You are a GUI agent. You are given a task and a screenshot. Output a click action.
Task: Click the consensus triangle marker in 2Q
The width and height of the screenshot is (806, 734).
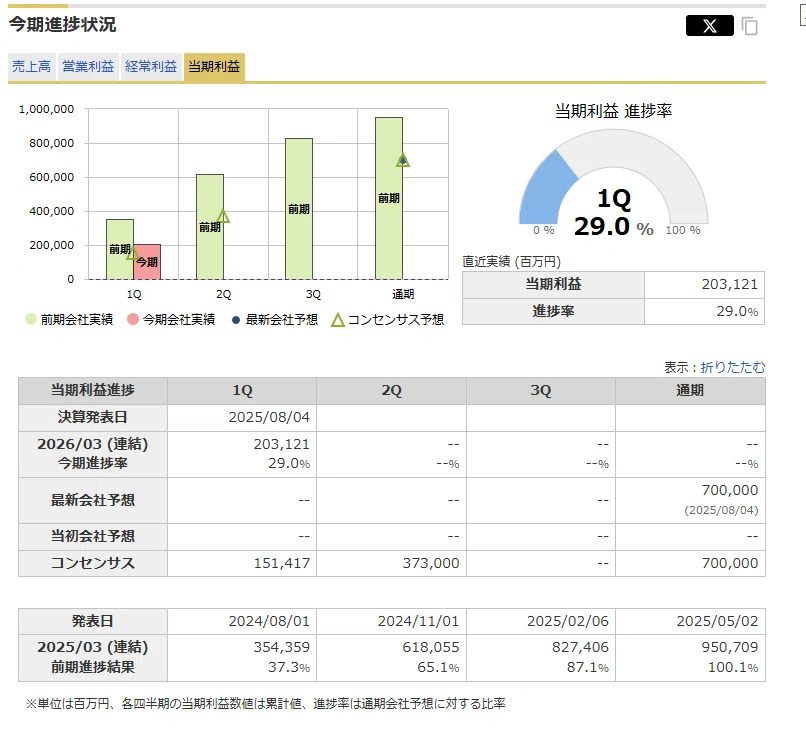point(223,216)
